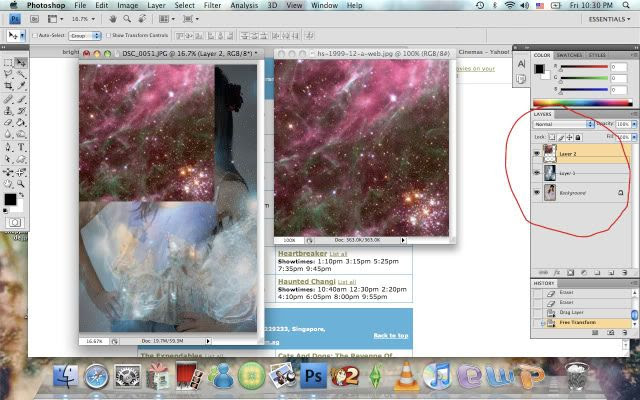Open the layer Opacity slider arrow

[634, 124]
